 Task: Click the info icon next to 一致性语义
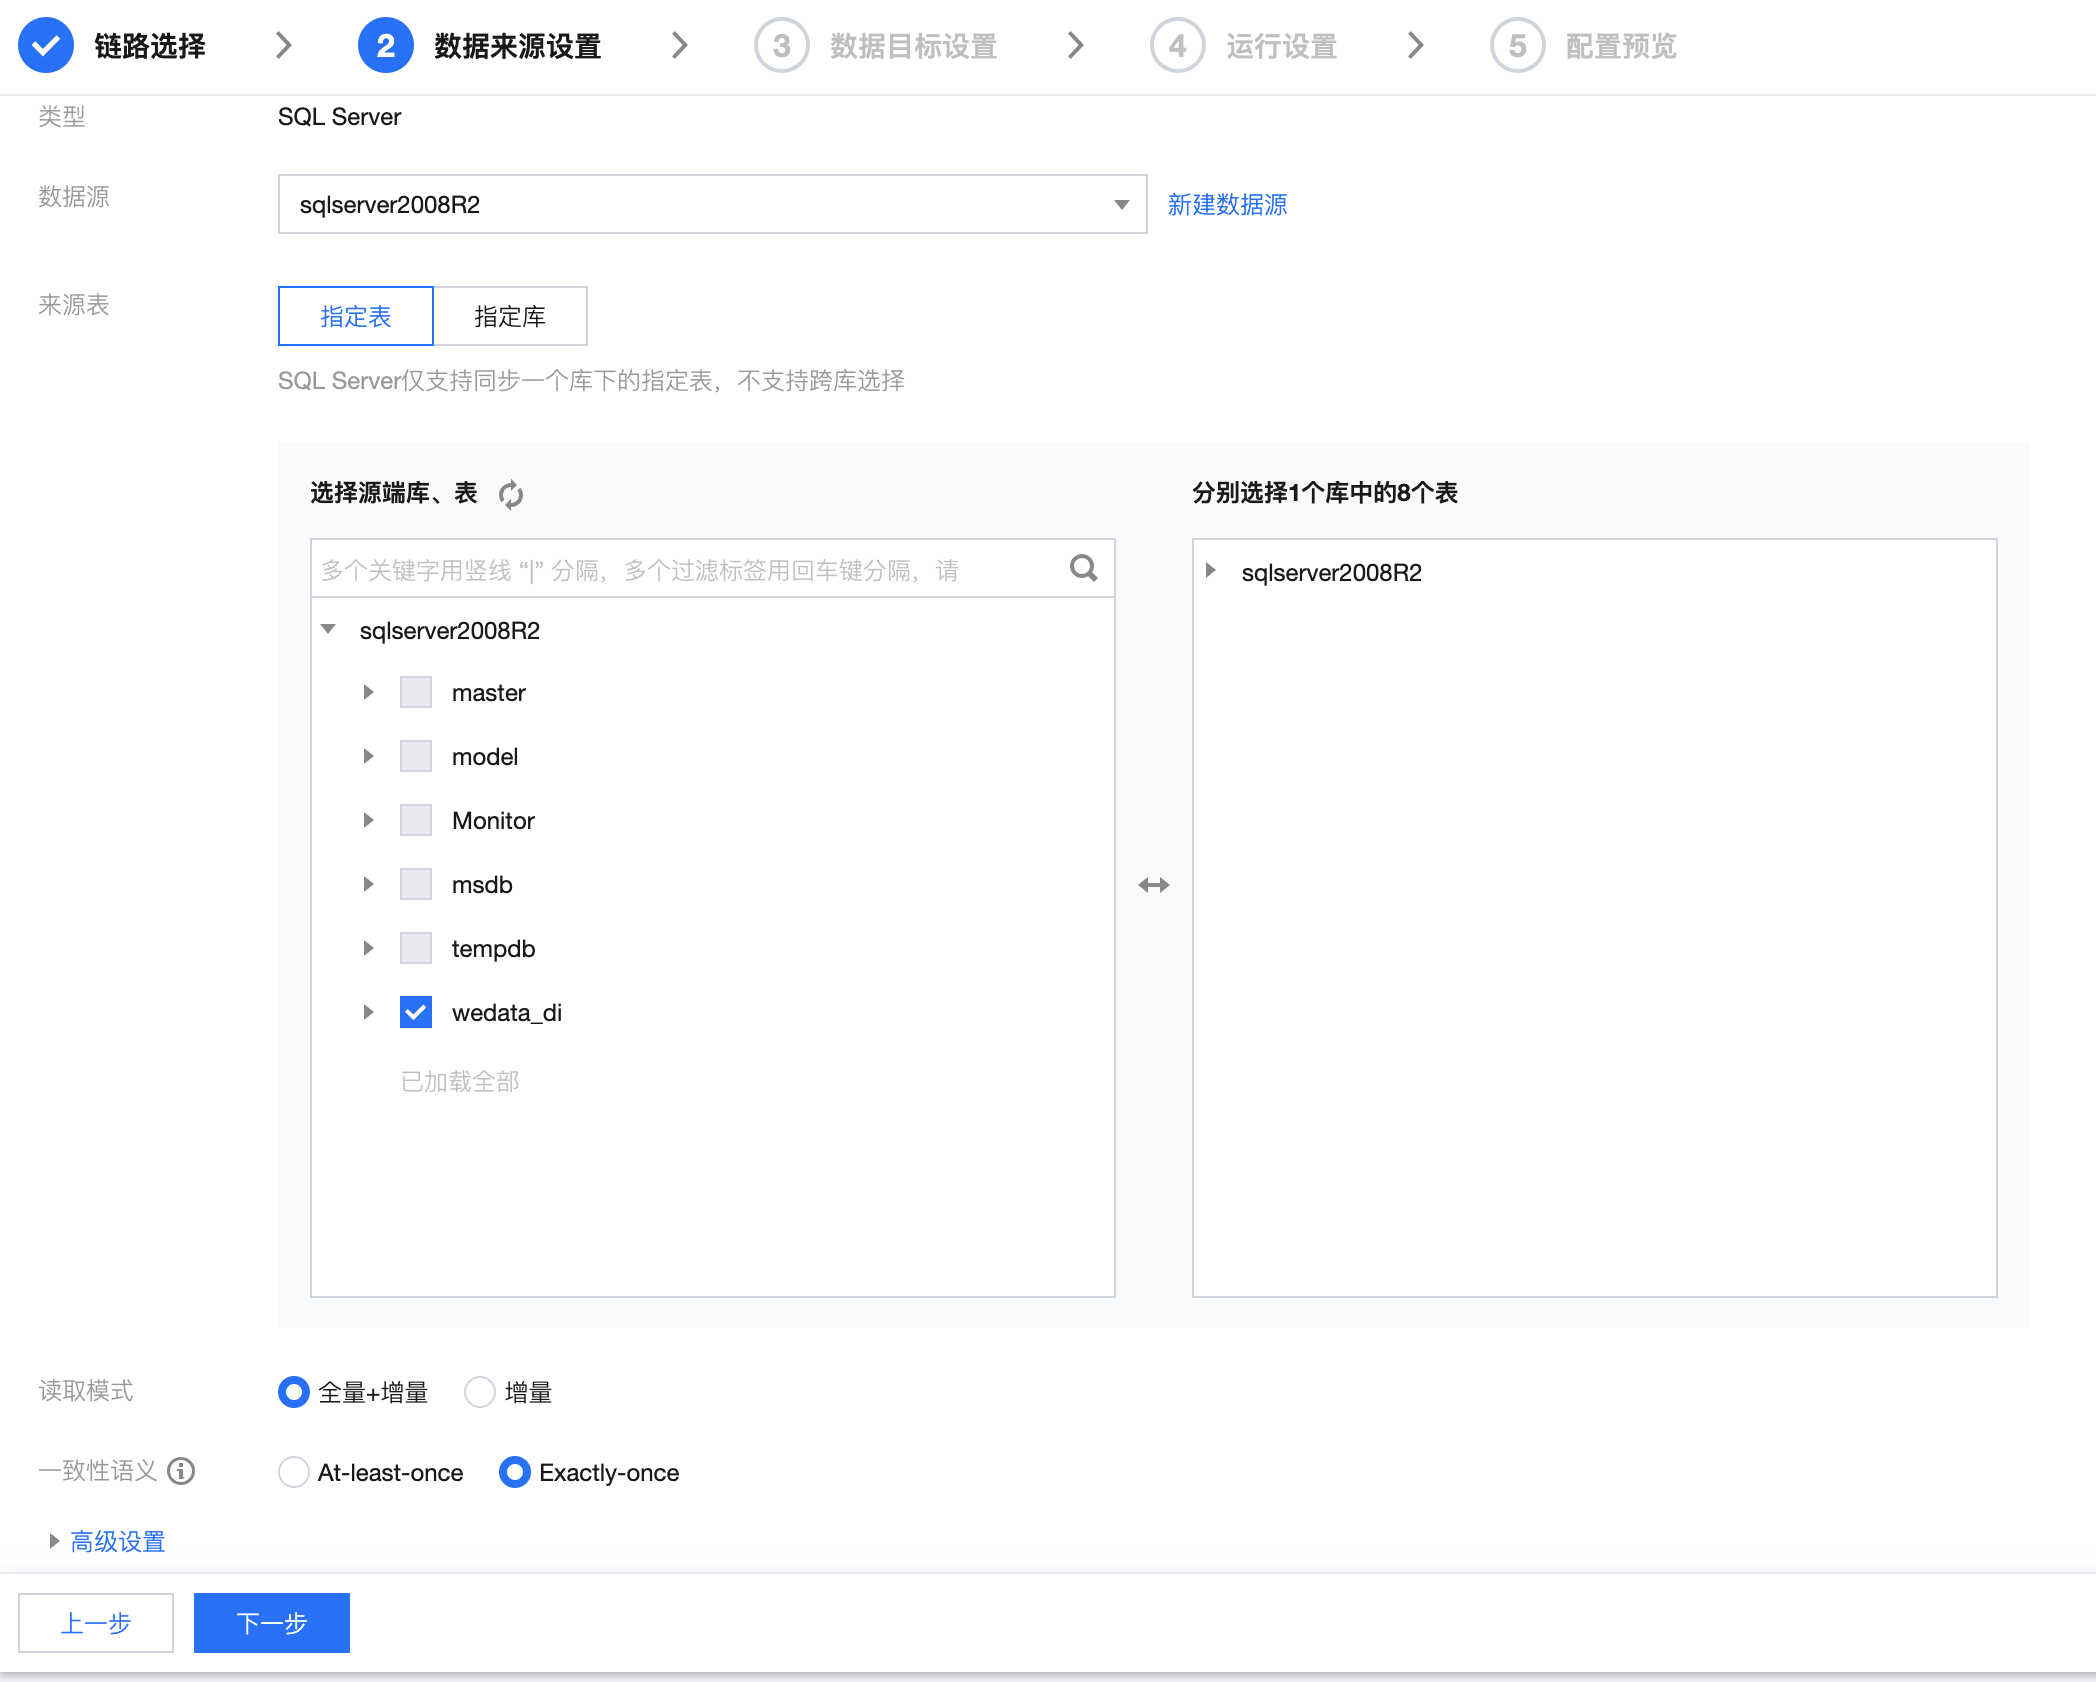(x=181, y=1471)
